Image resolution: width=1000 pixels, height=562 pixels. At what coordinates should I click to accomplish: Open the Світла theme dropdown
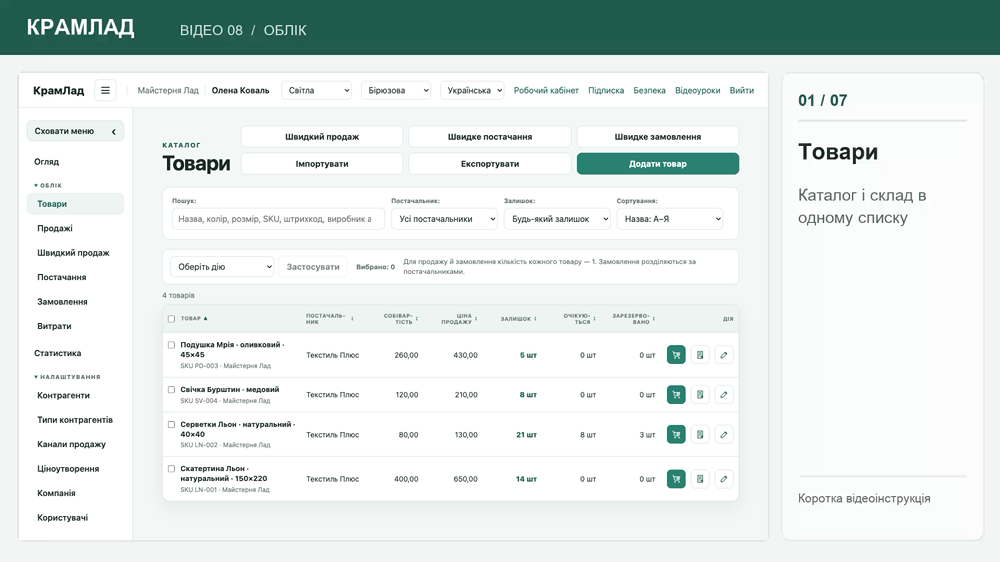(x=317, y=91)
